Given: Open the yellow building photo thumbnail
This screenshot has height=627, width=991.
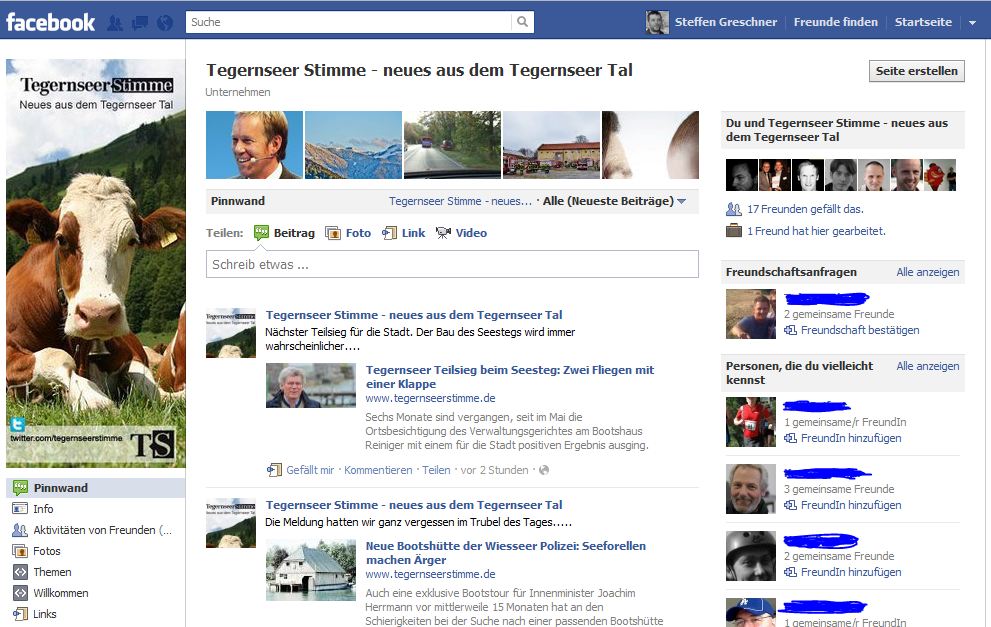Looking at the screenshot, I should (551, 145).
